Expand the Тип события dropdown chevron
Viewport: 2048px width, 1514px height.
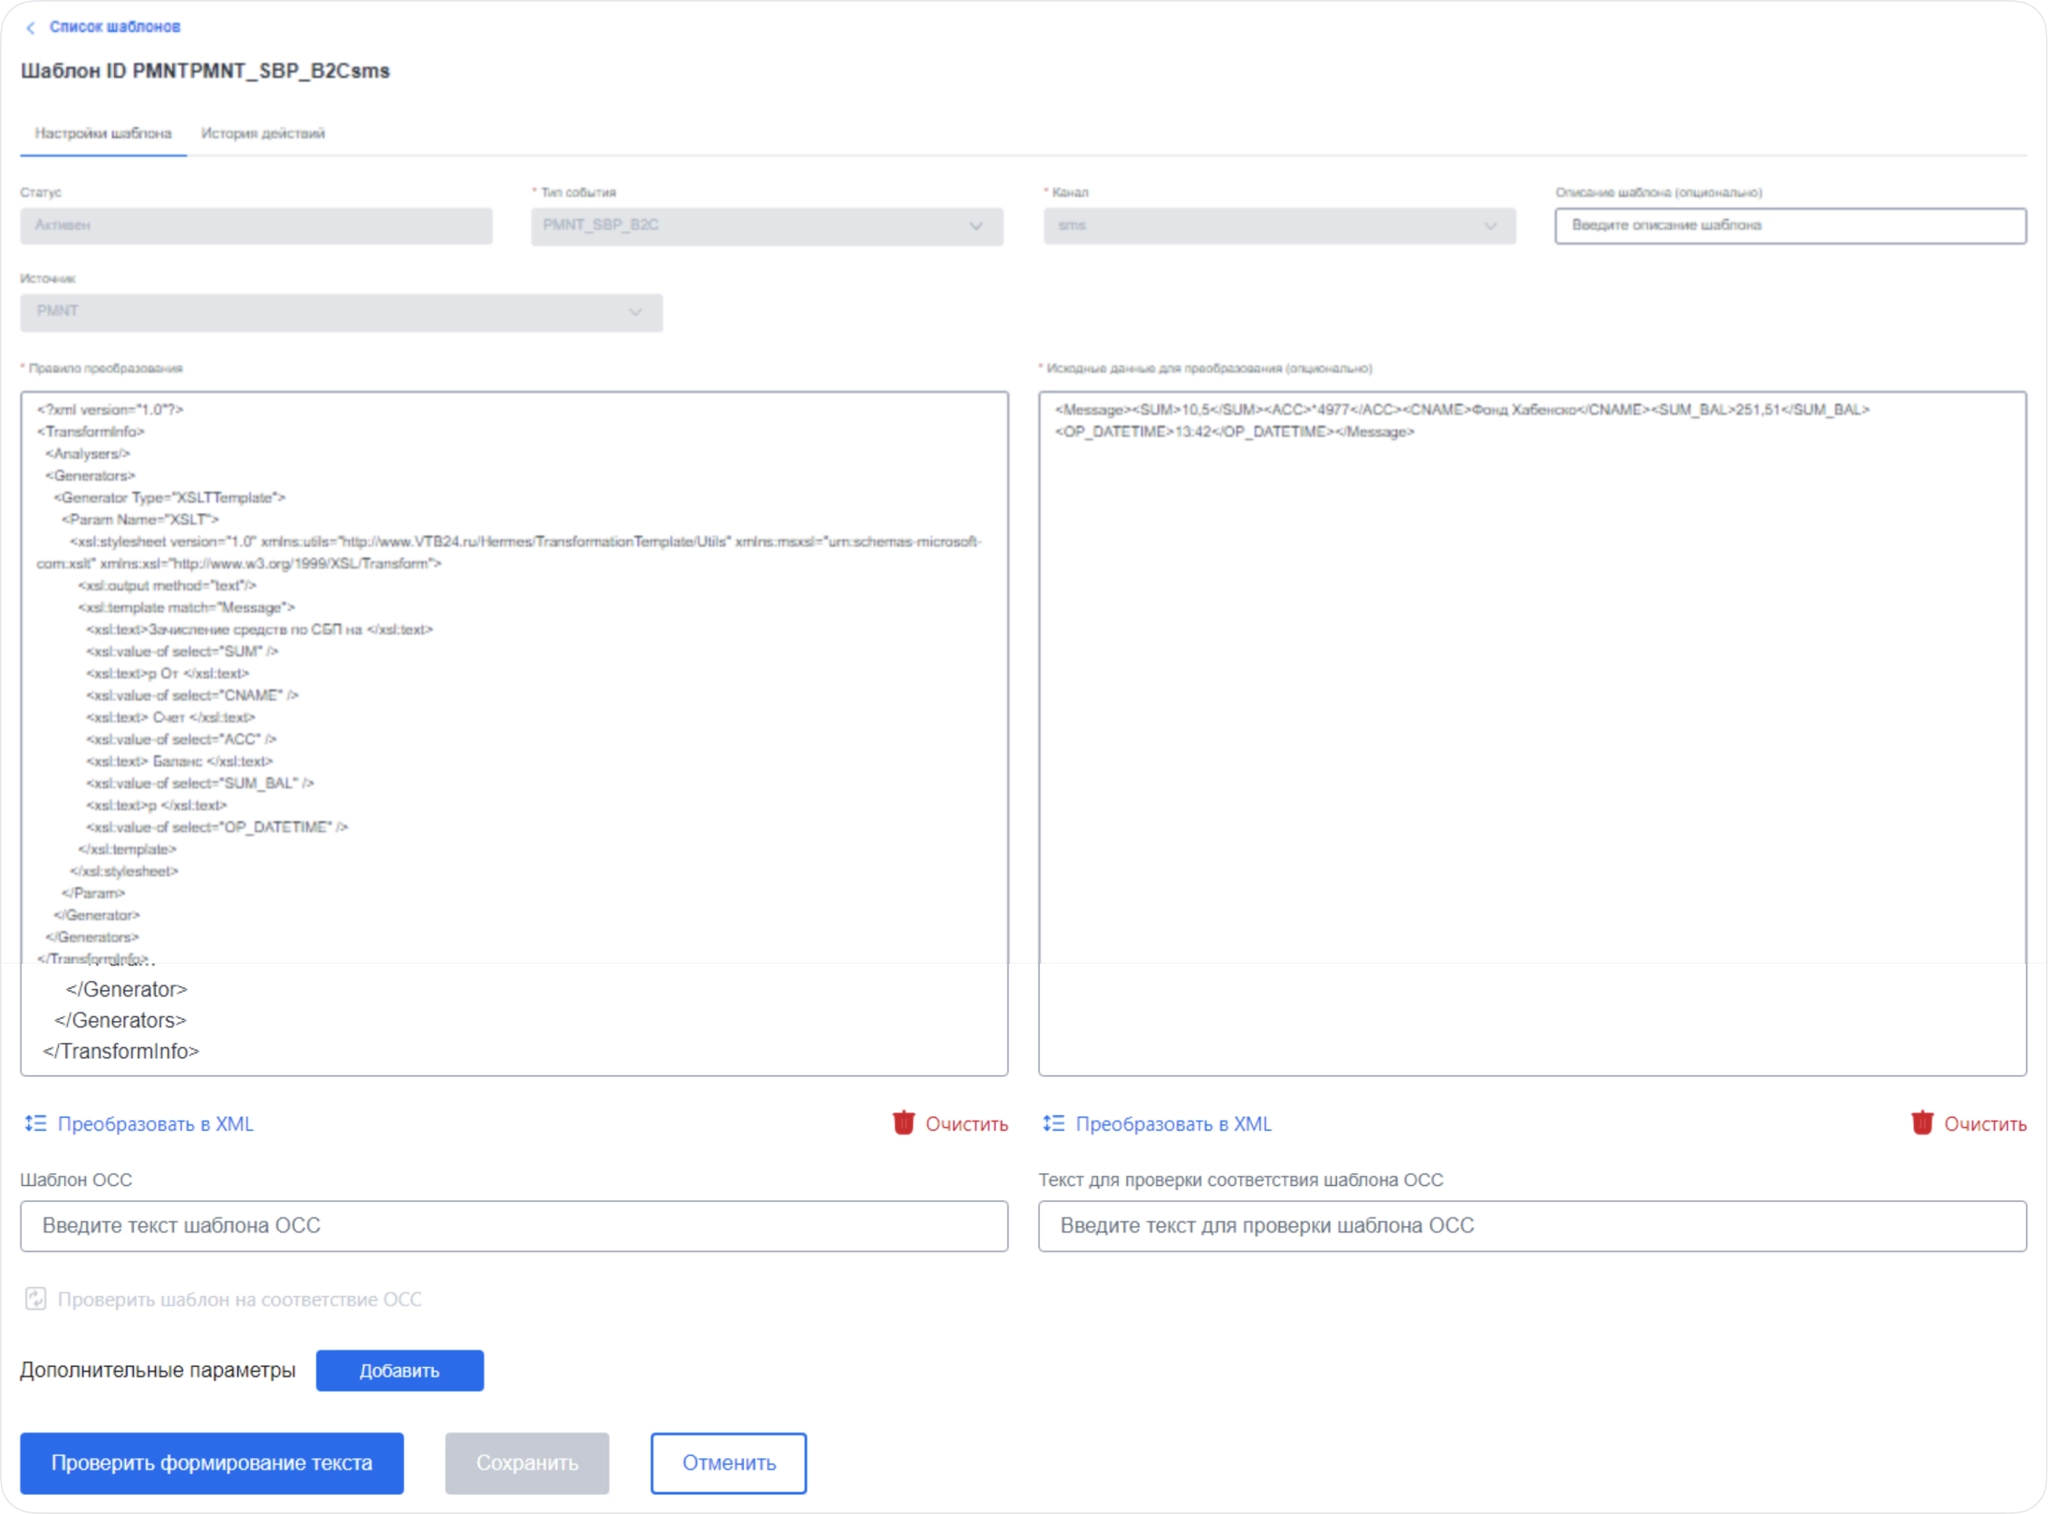[x=976, y=226]
